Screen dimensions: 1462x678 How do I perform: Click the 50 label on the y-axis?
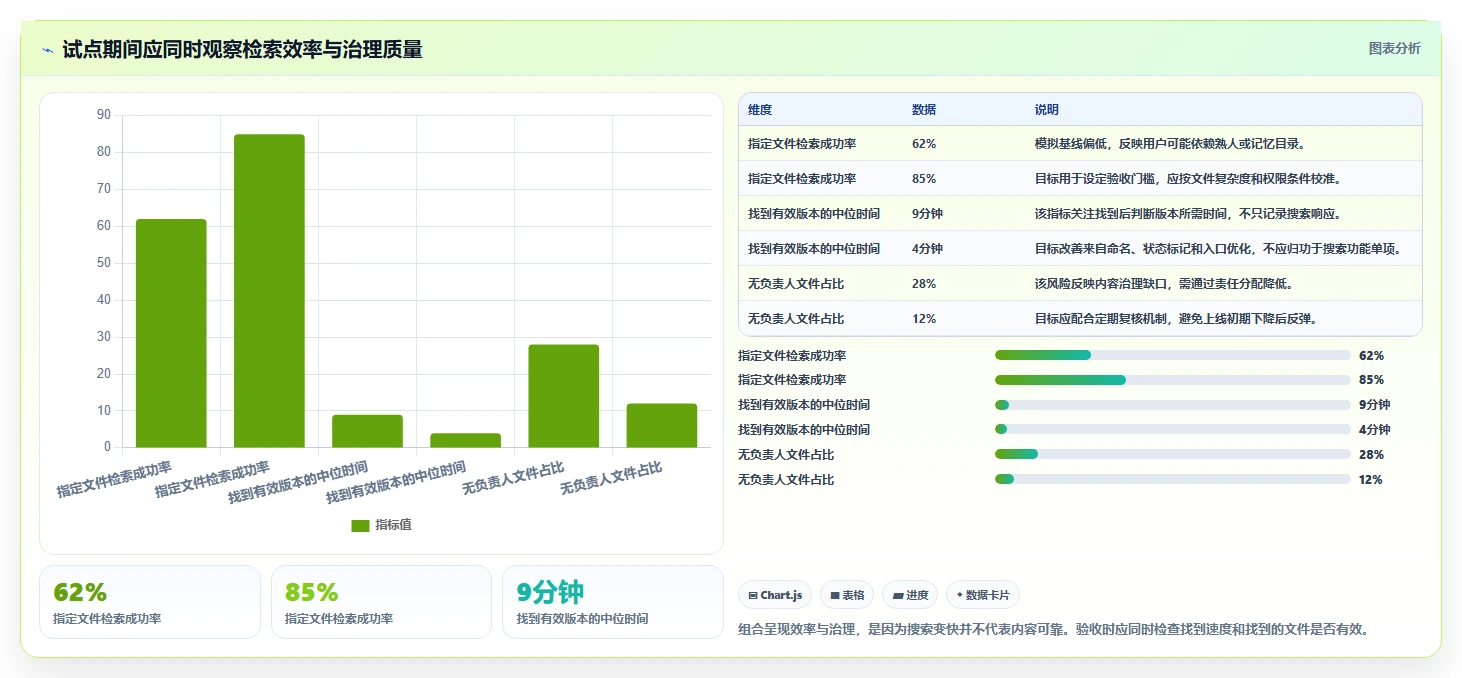104,263
